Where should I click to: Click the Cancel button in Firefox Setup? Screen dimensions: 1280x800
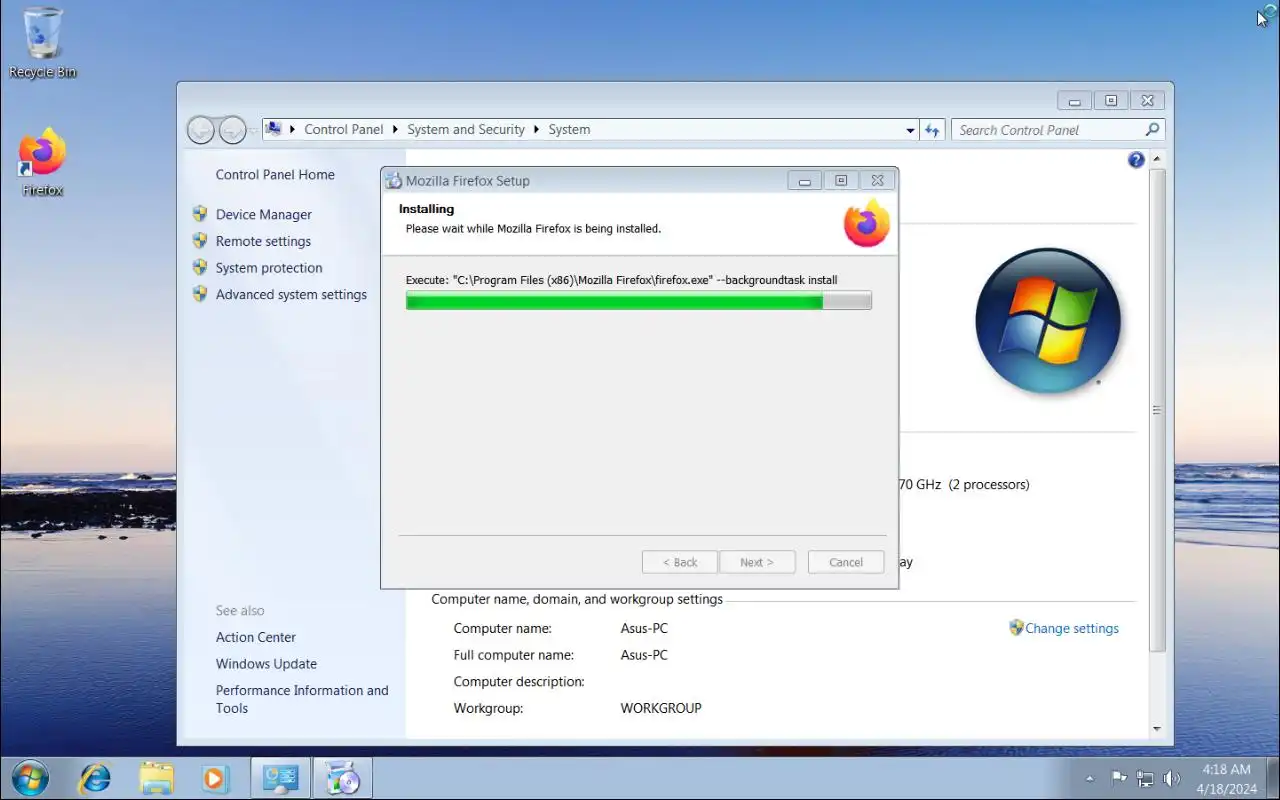coord(846,562)
